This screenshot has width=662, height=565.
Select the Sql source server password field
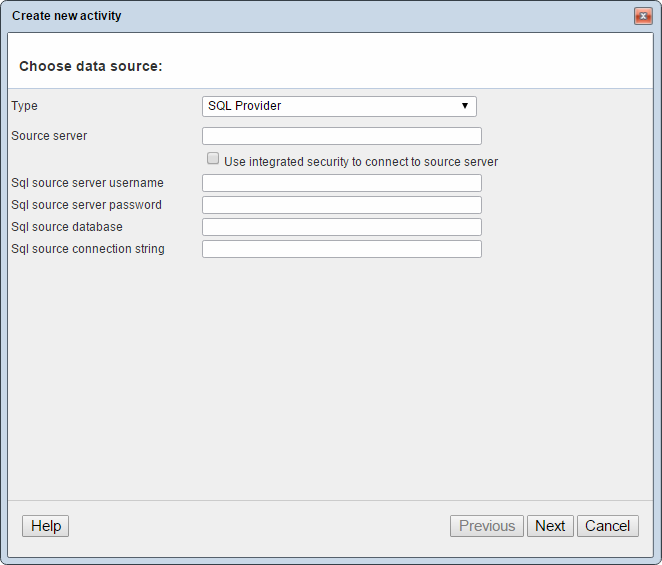(x=341, y=205)
